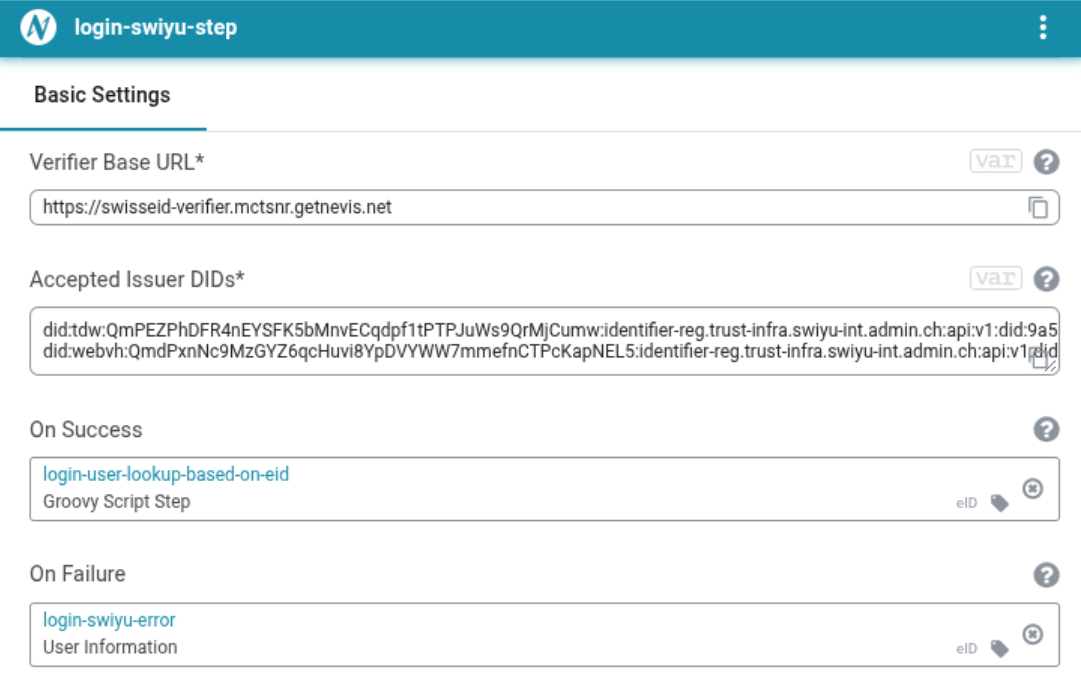Click into the Verifier Base URL field
This screenshot has height=683, width=1081.
click(531, 207)
